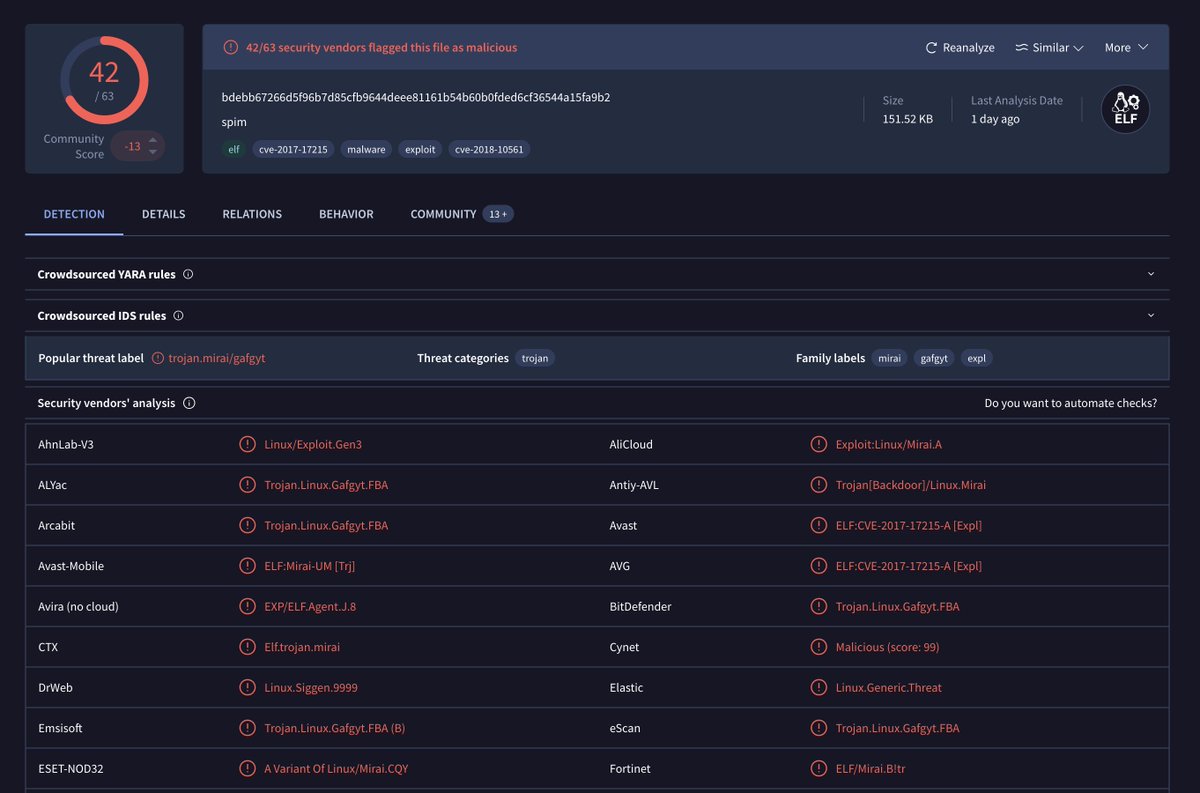Viewport: 1200px width, 793px height.
Task: Click the alert icon in the DrWeb row
Action: coord(247,687)
